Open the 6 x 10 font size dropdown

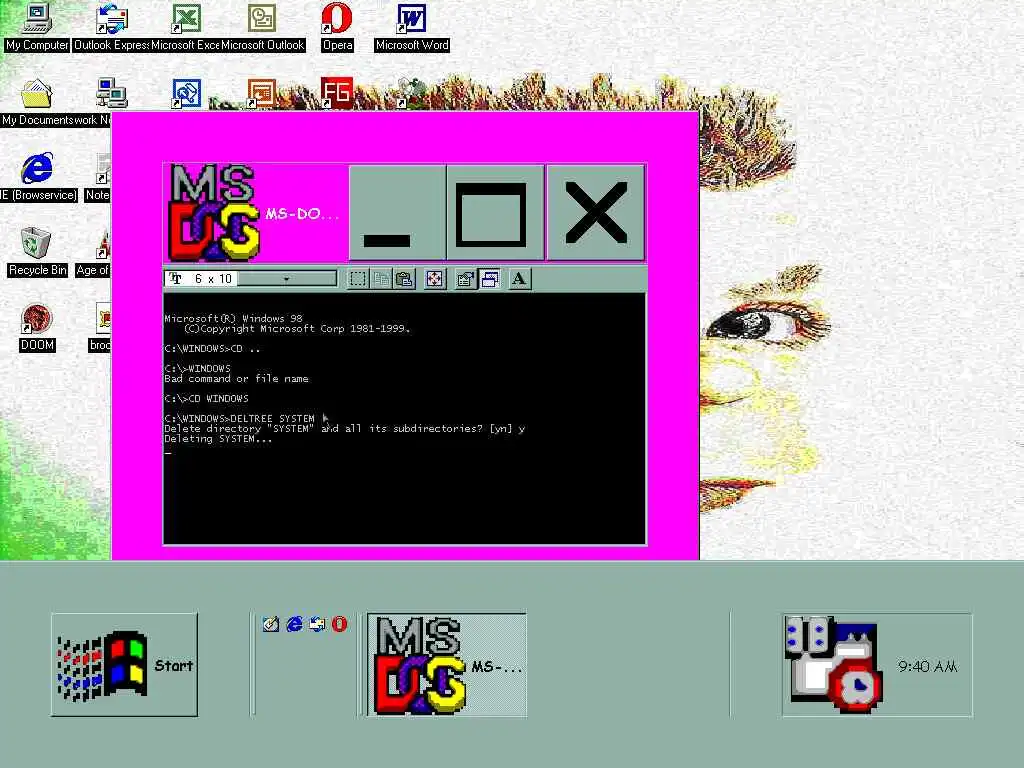[x=251, y=279]
